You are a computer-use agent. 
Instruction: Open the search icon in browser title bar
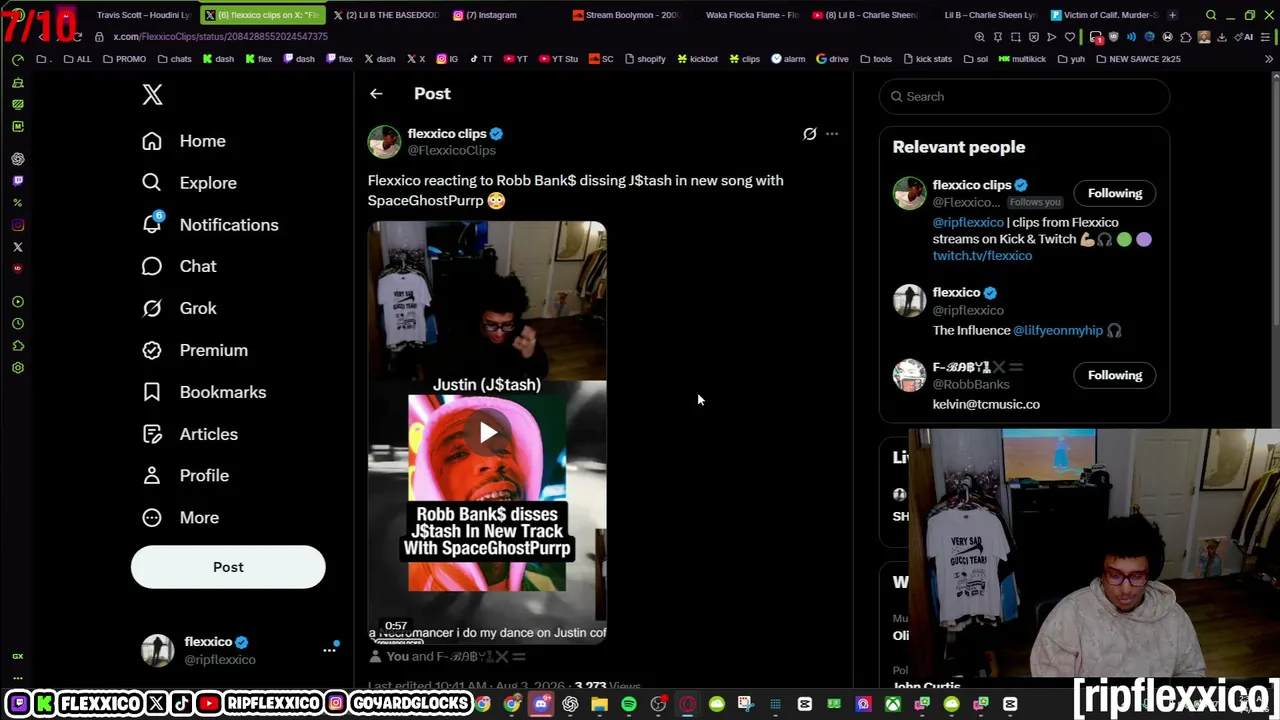(x=1211, y=15)
